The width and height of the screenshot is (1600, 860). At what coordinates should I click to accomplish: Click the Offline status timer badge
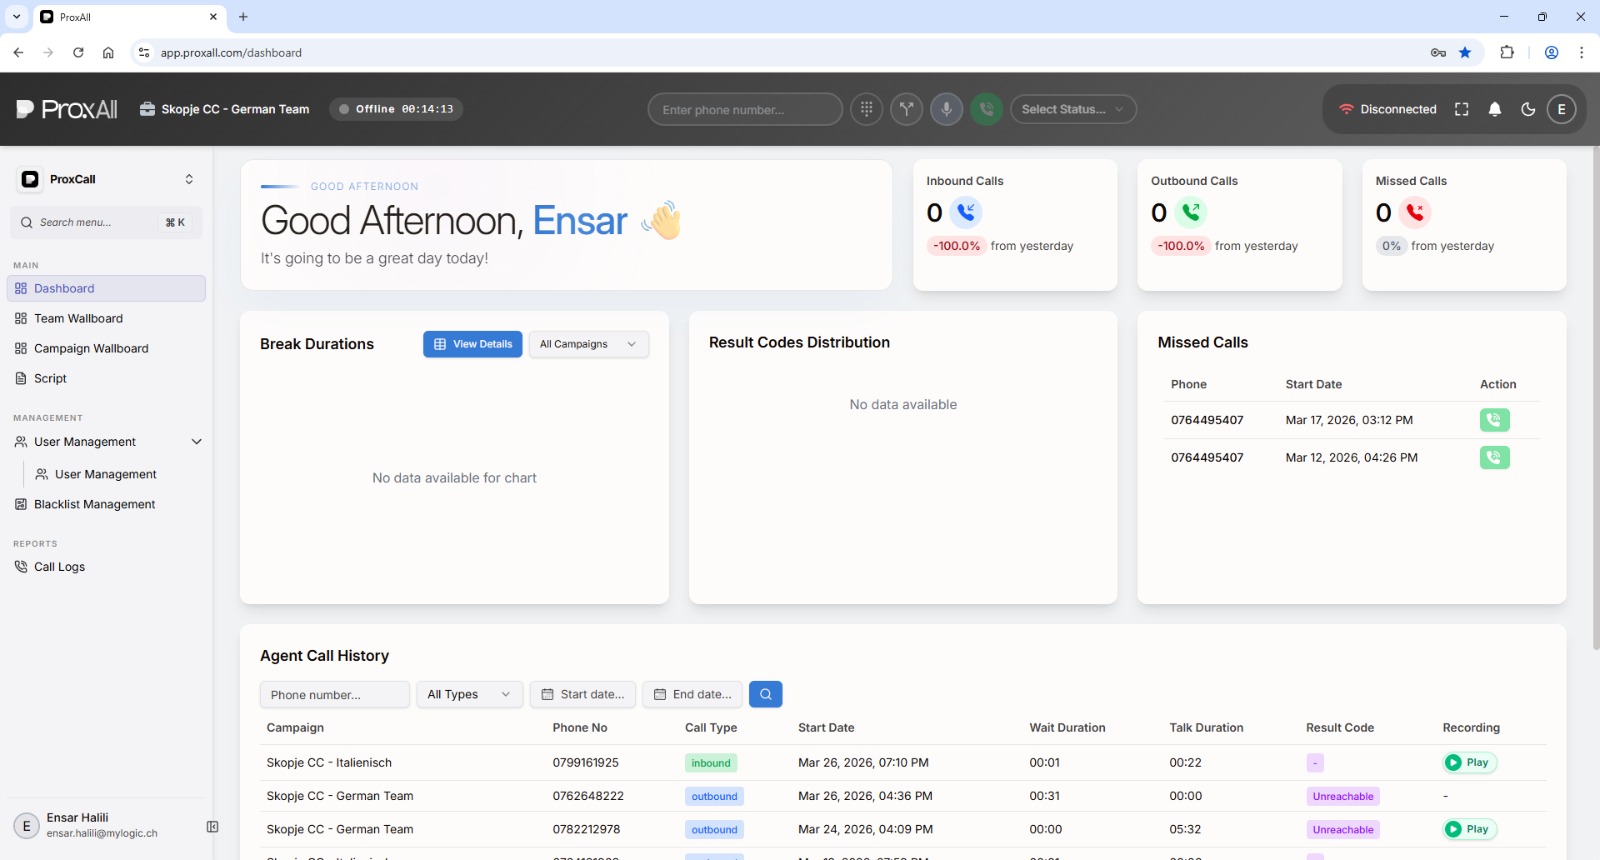click(396, 109)
